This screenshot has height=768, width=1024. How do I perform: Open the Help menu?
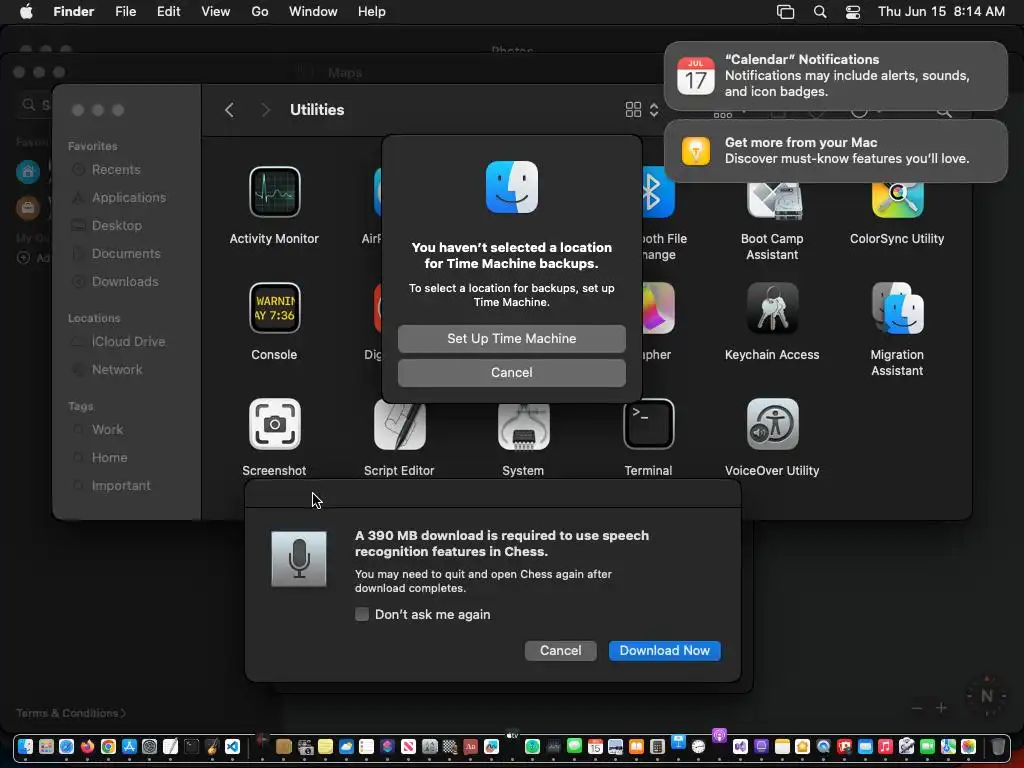click(x=372, y=12)
